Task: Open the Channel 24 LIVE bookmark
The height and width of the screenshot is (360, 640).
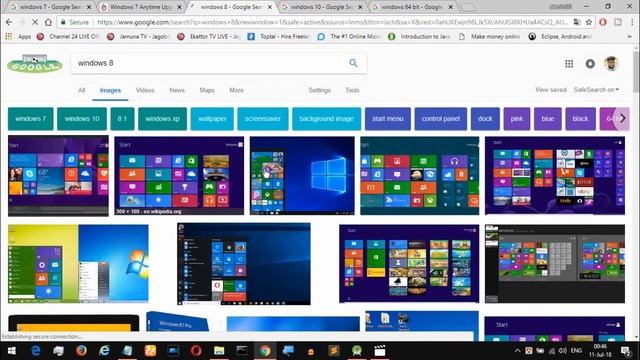Action: pos(68,36)
